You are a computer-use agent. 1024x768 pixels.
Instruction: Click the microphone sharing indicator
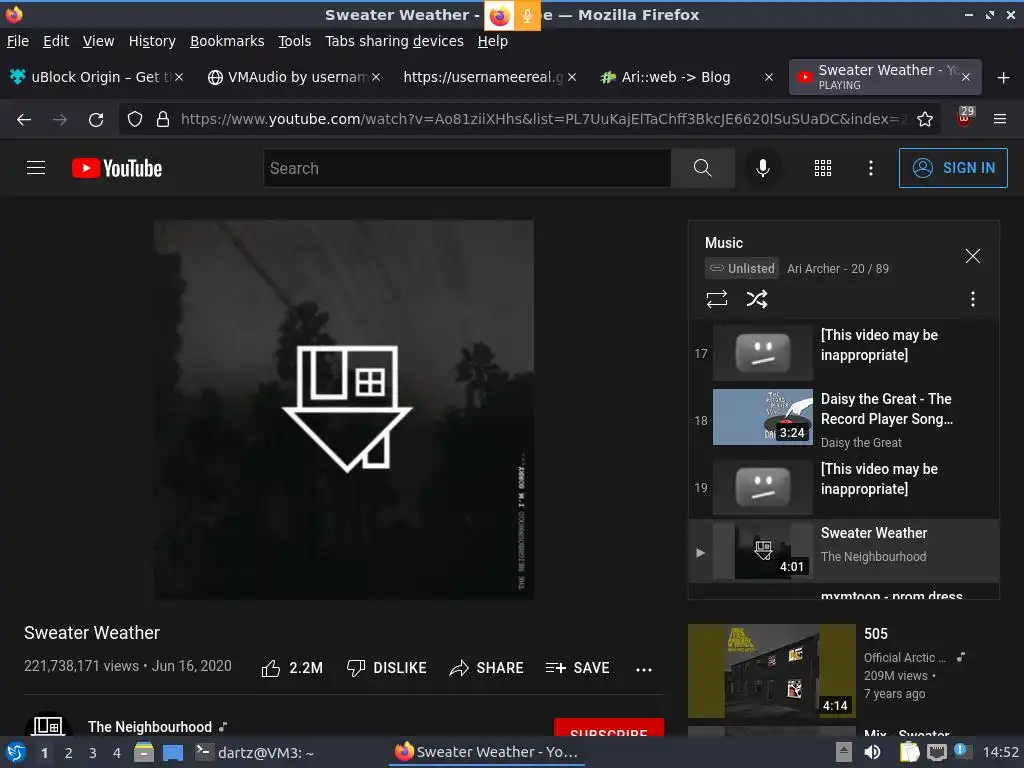tap(527, 16)
